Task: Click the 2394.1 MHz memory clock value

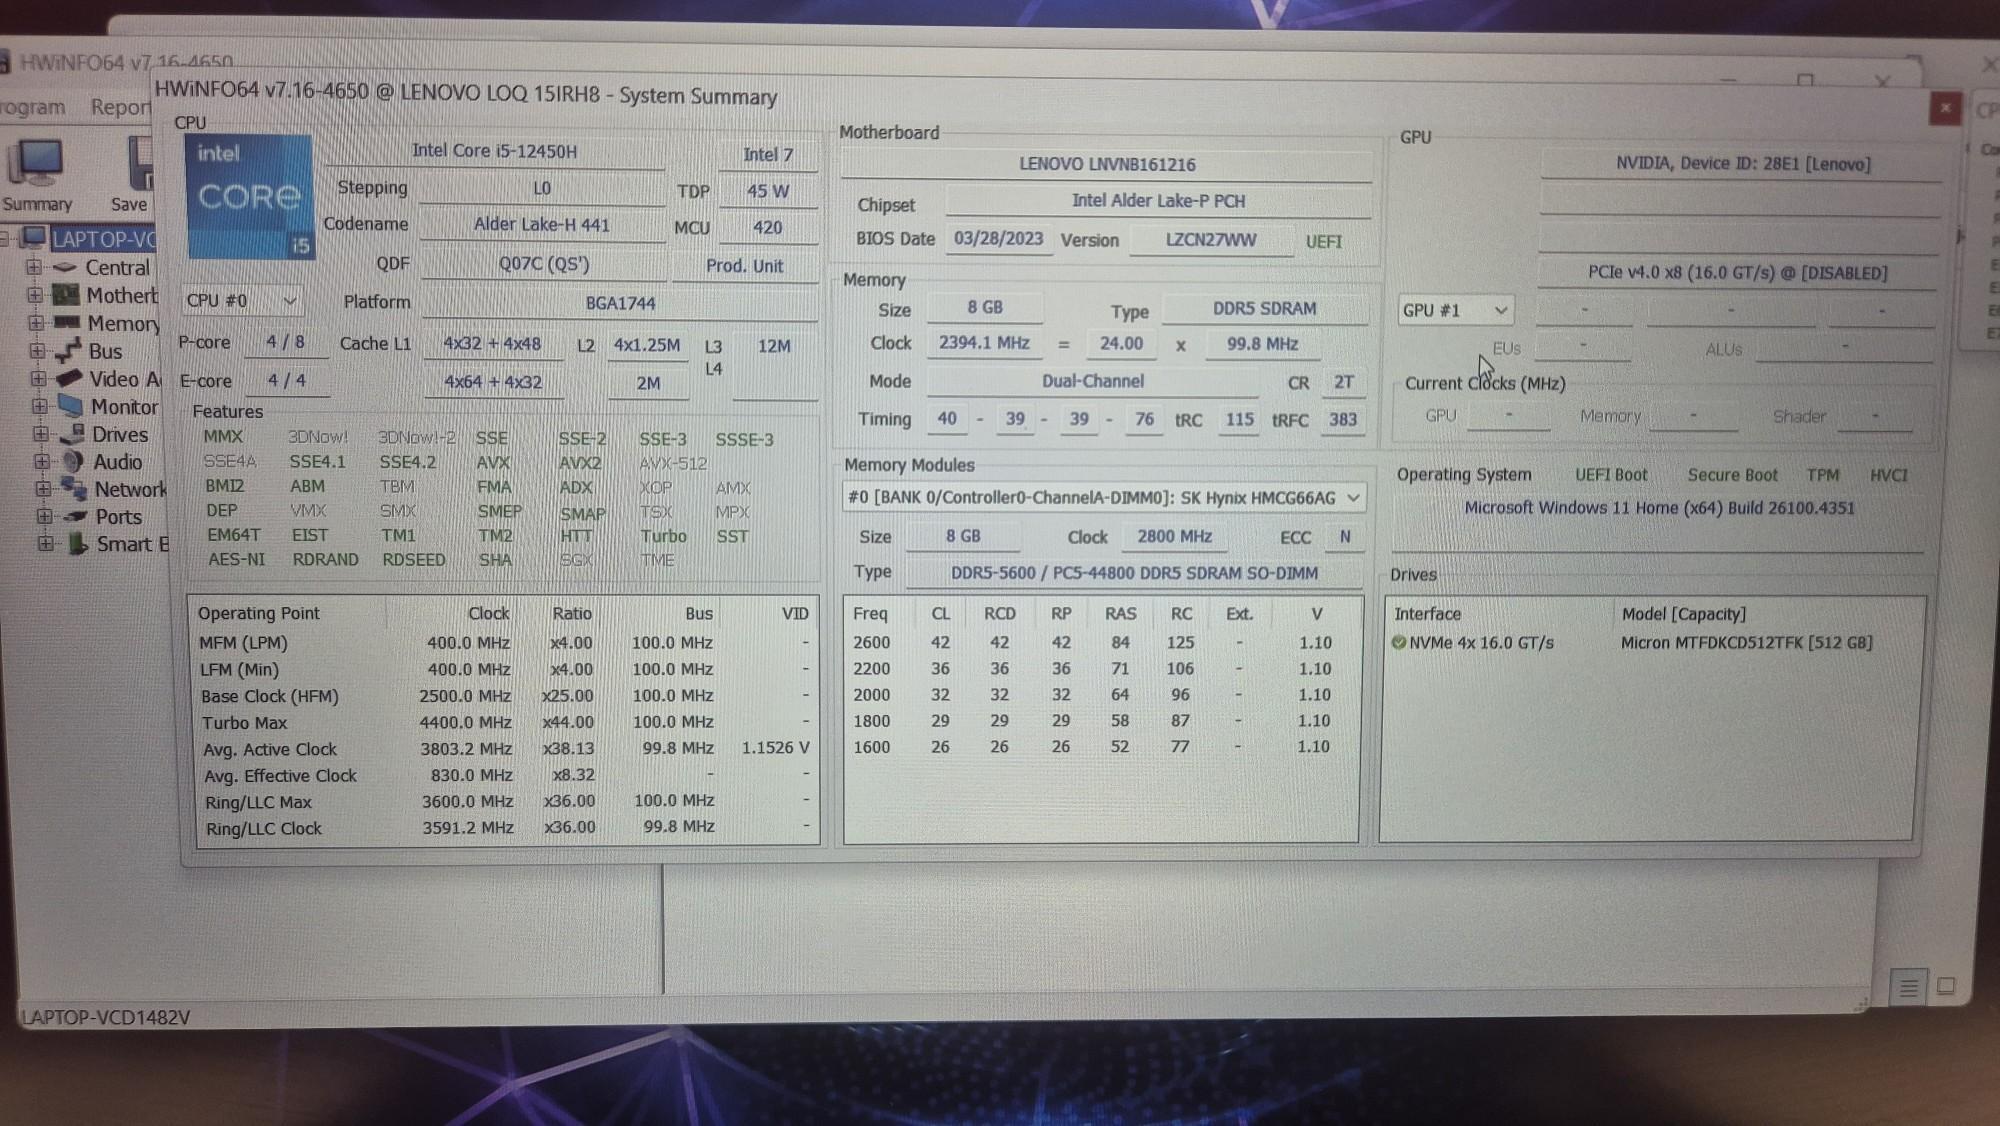Action: 984,343
